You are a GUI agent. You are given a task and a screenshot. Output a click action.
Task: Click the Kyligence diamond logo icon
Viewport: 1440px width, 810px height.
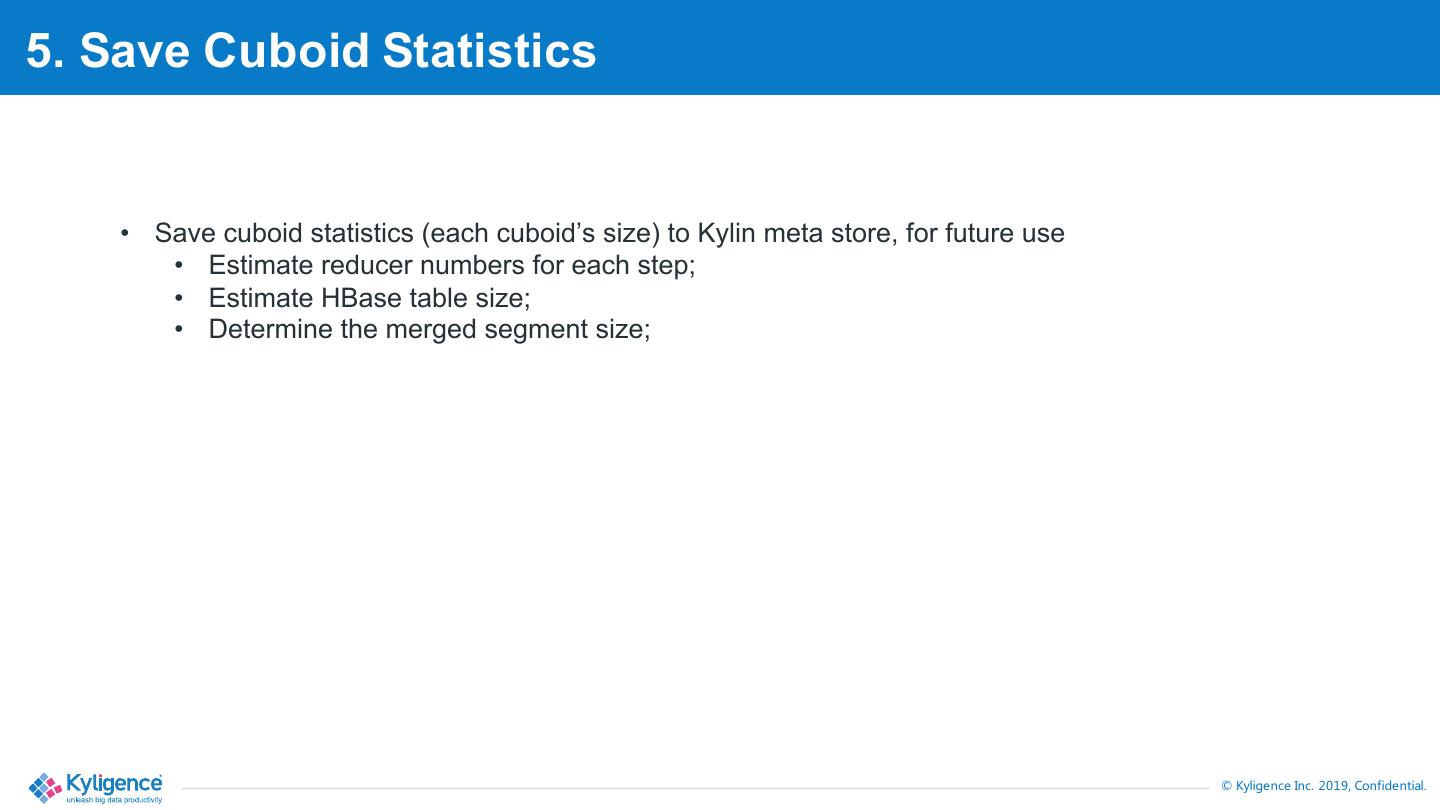point(45,787)
